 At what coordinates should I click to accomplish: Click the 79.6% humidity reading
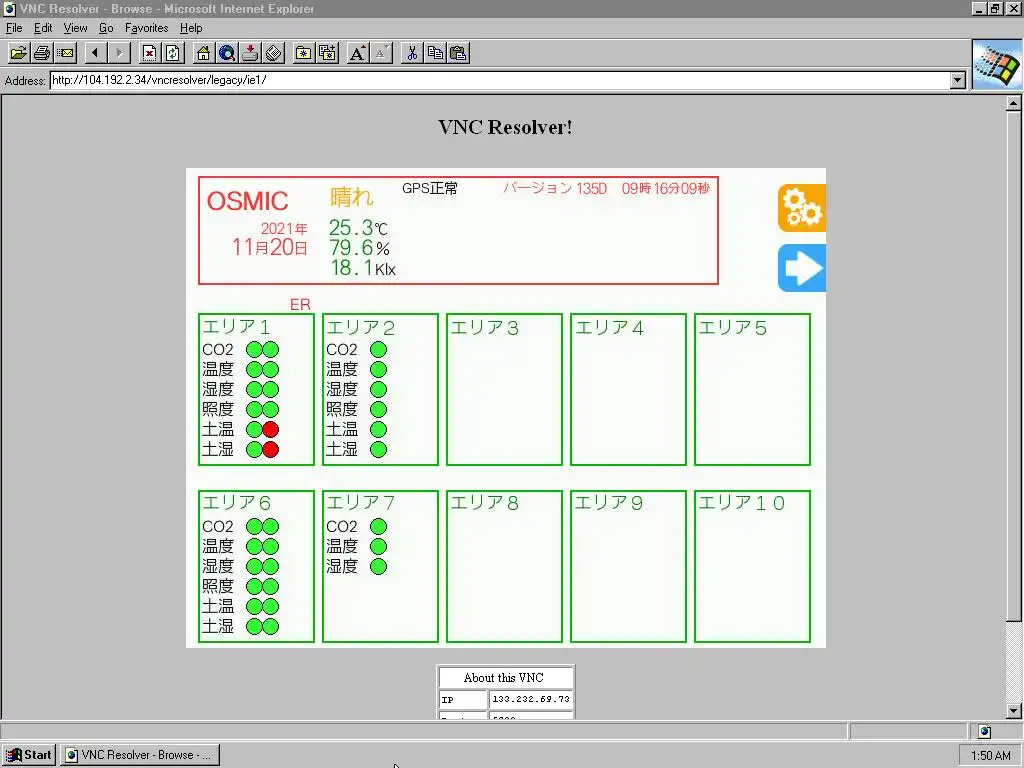(x=359, y=248)
